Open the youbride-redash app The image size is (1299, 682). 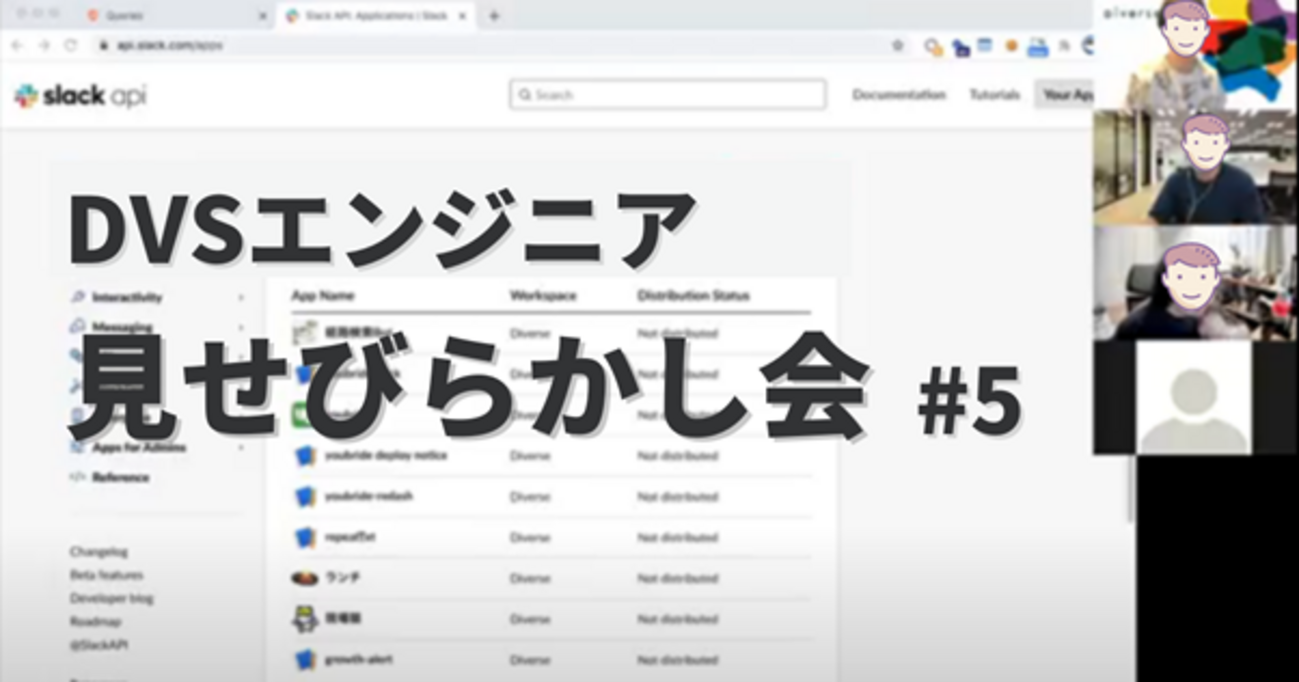tap(368, 496)
